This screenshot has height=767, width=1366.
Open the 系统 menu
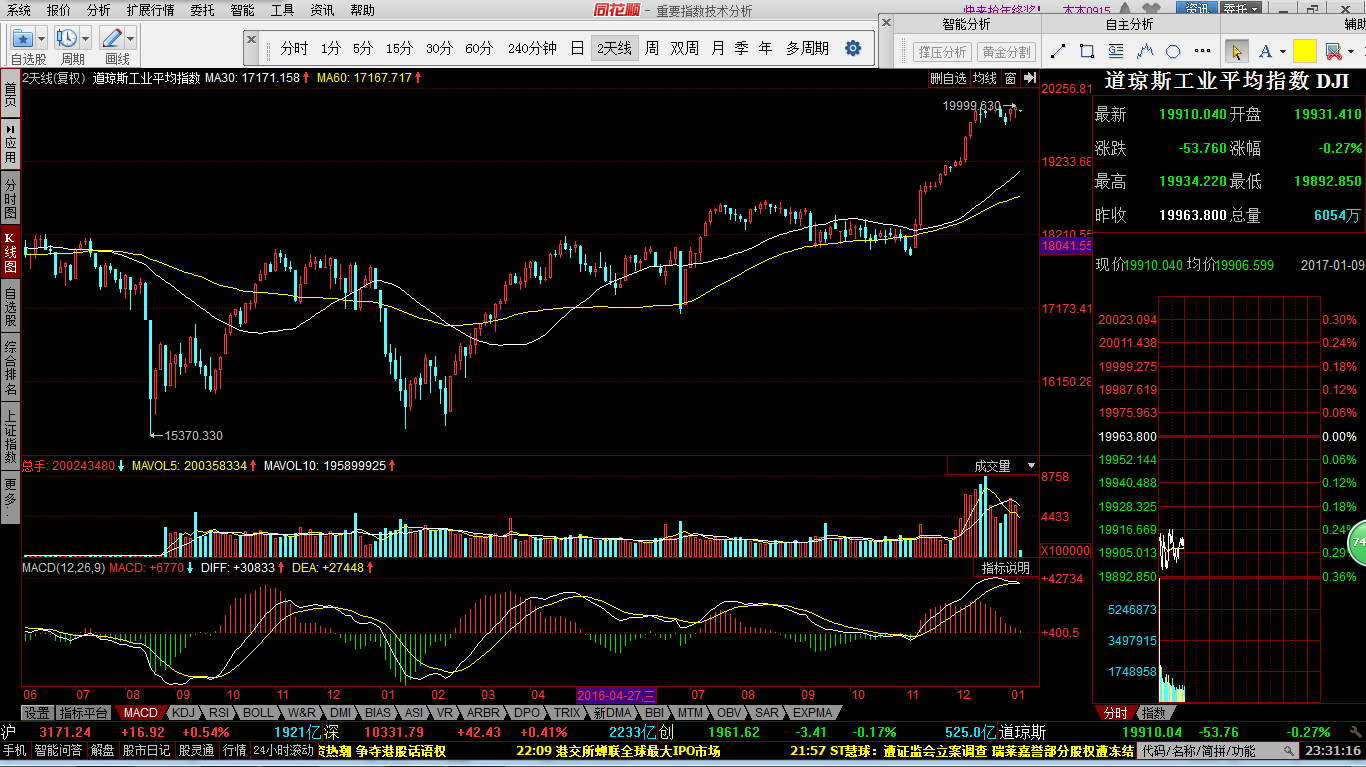[19, 10]
